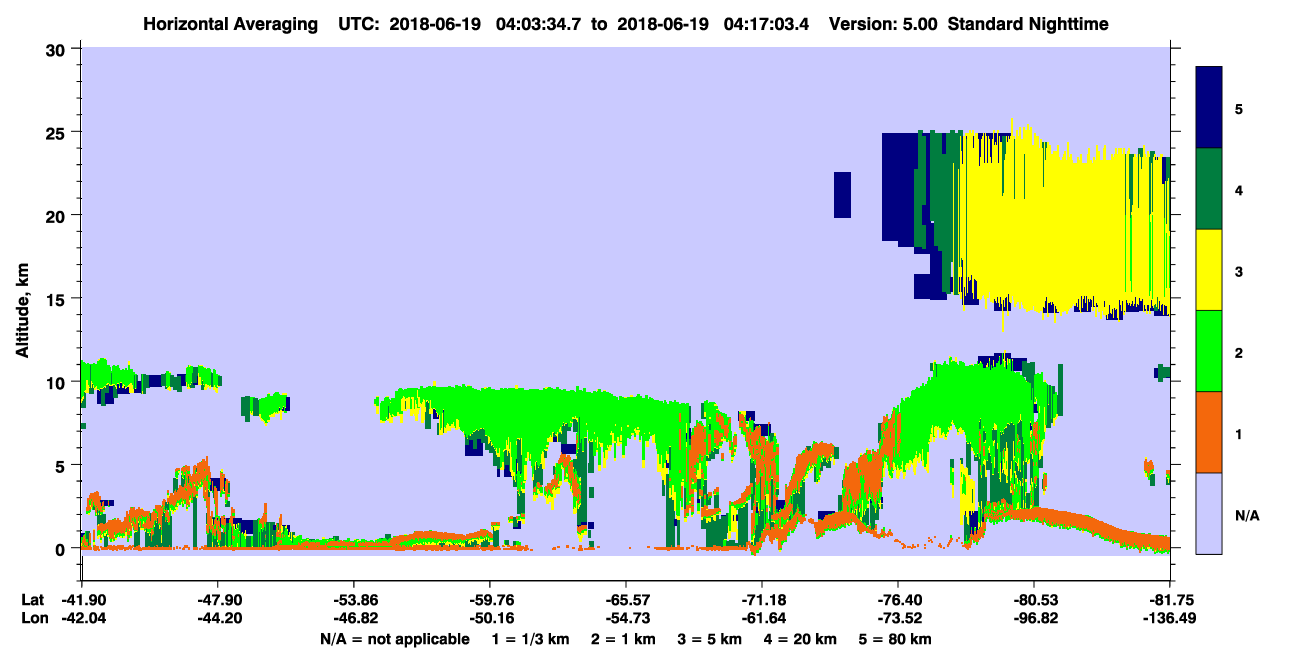Click the dark green level 4 colorbar segment
Screen dimensions: 1300x667
tap(1209, 189)
